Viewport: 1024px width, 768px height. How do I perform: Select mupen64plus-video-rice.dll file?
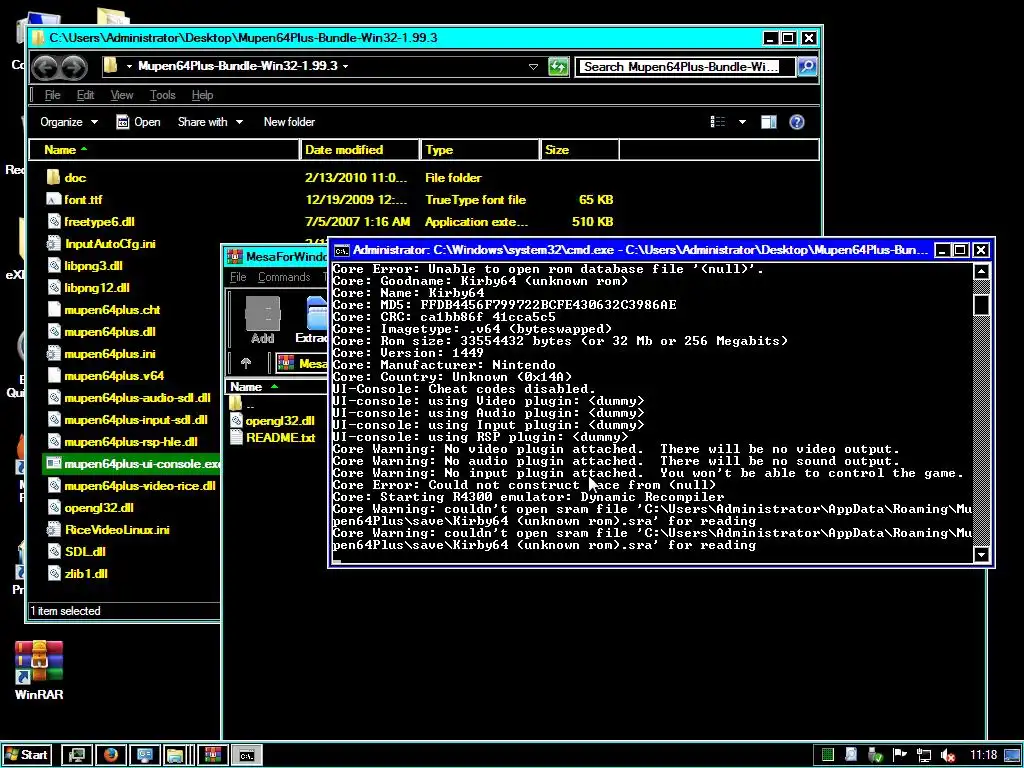(140, 486)
